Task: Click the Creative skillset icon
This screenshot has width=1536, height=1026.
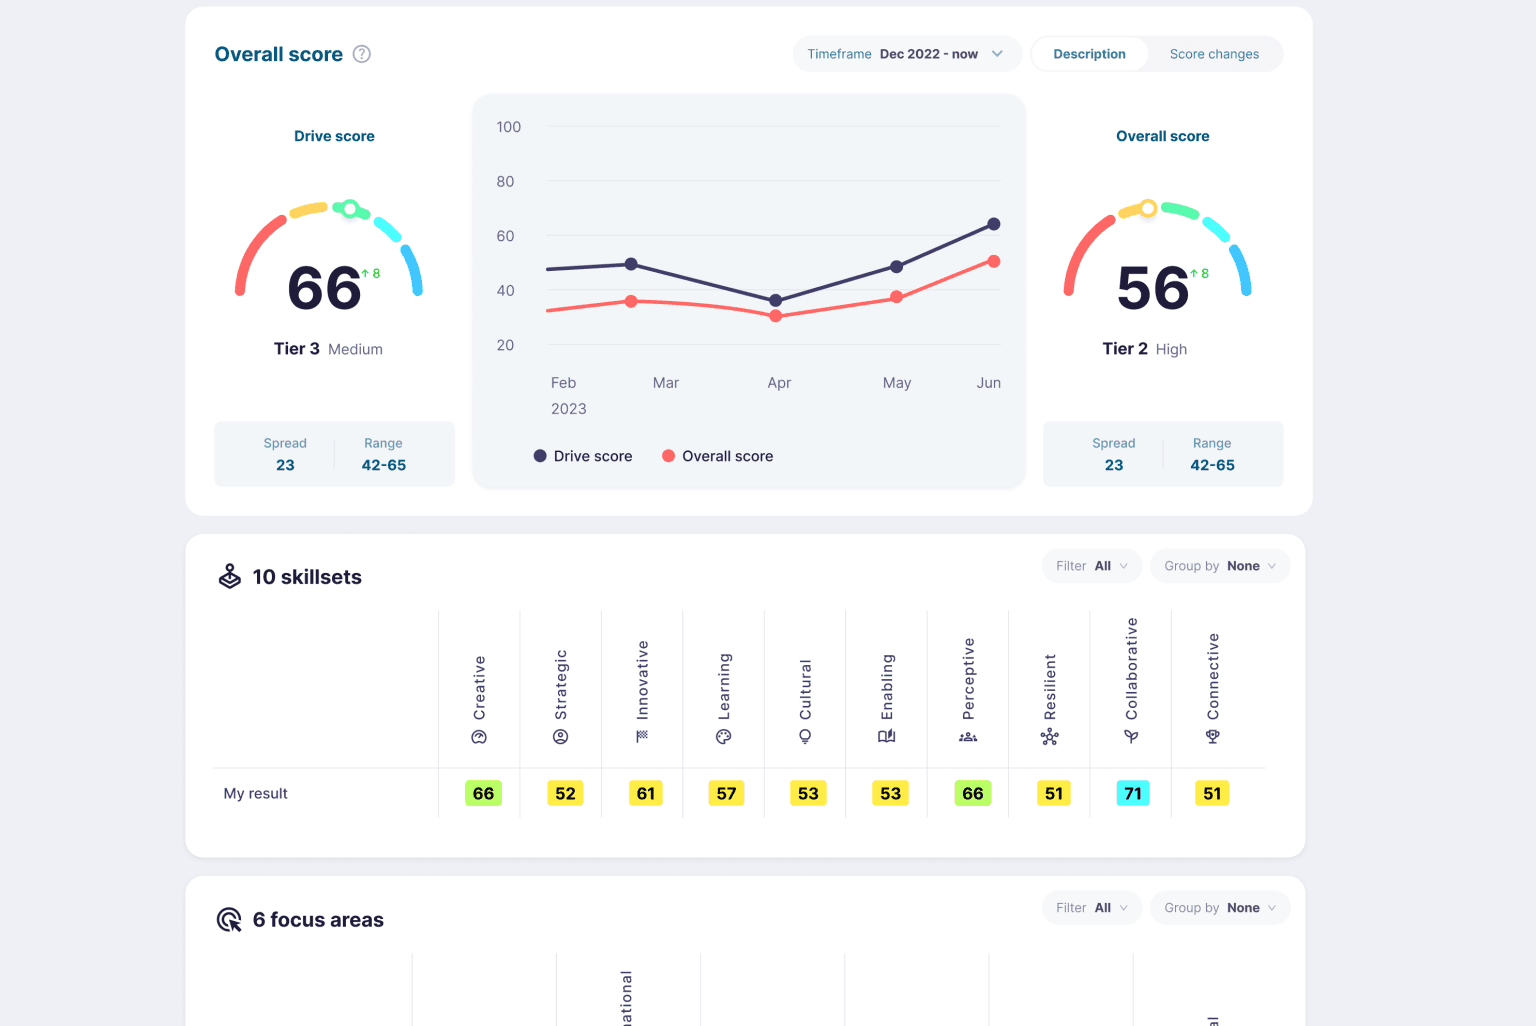Action: coord(479,737)
